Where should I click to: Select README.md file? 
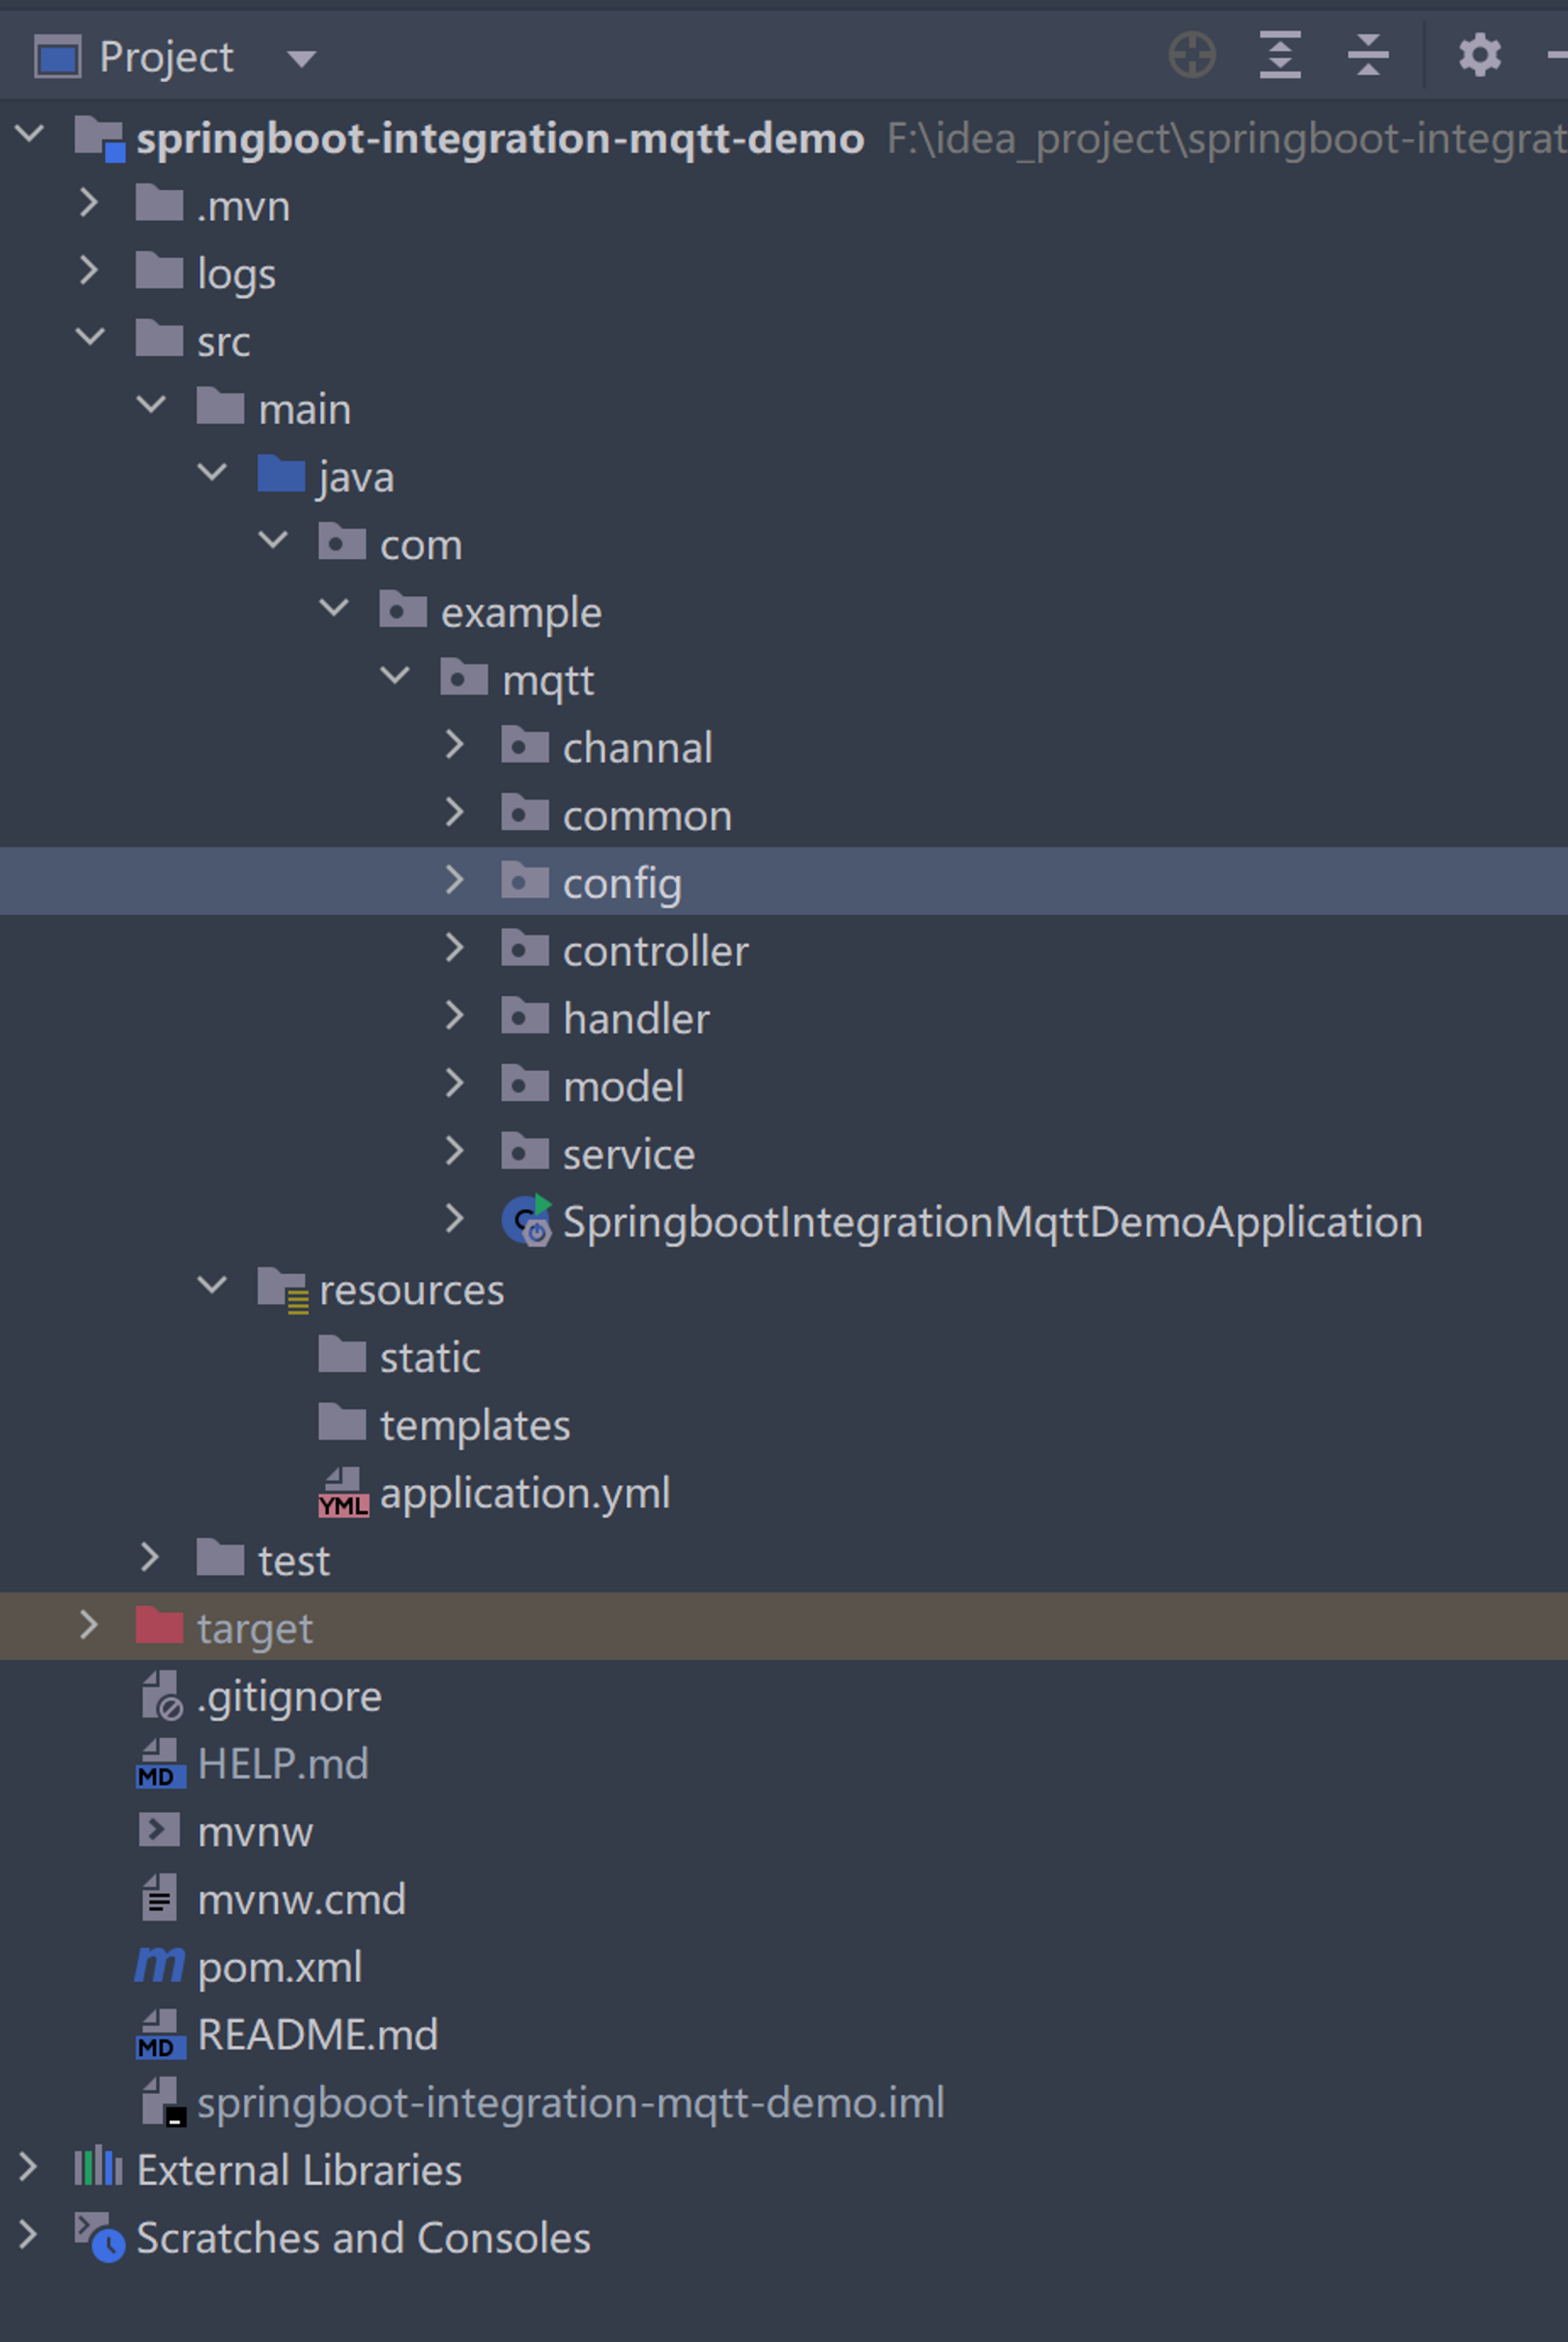[317, 2034]
